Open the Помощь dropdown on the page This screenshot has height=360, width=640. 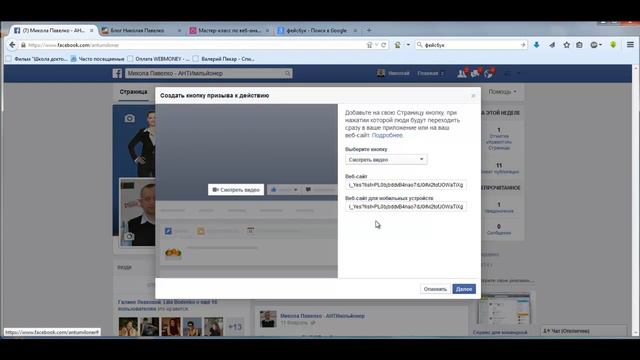click(502, 92)
